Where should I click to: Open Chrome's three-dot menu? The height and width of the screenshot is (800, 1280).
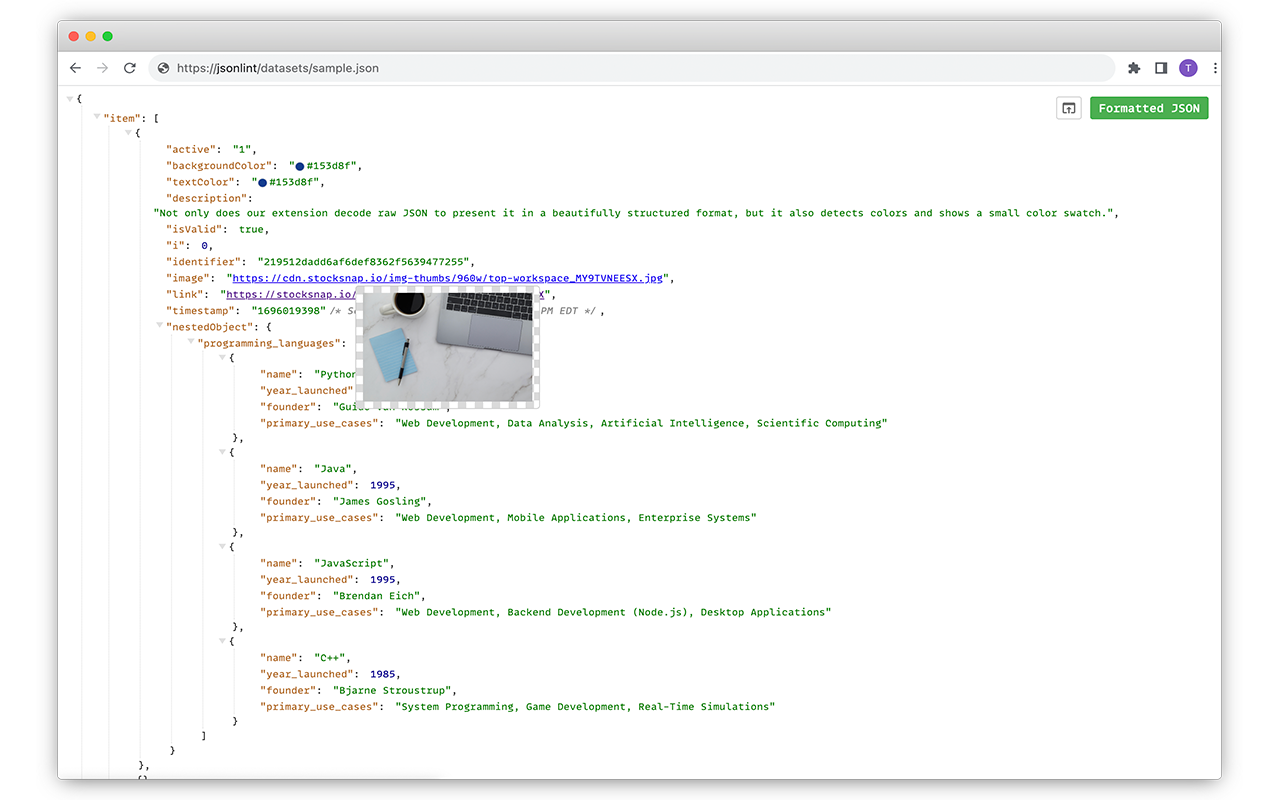[x=1215, y=68]
